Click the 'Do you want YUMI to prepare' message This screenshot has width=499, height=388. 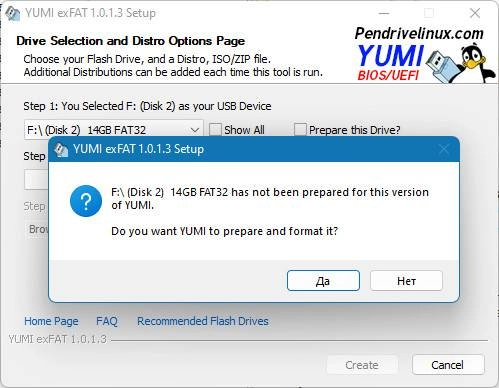tap(224, 231)
